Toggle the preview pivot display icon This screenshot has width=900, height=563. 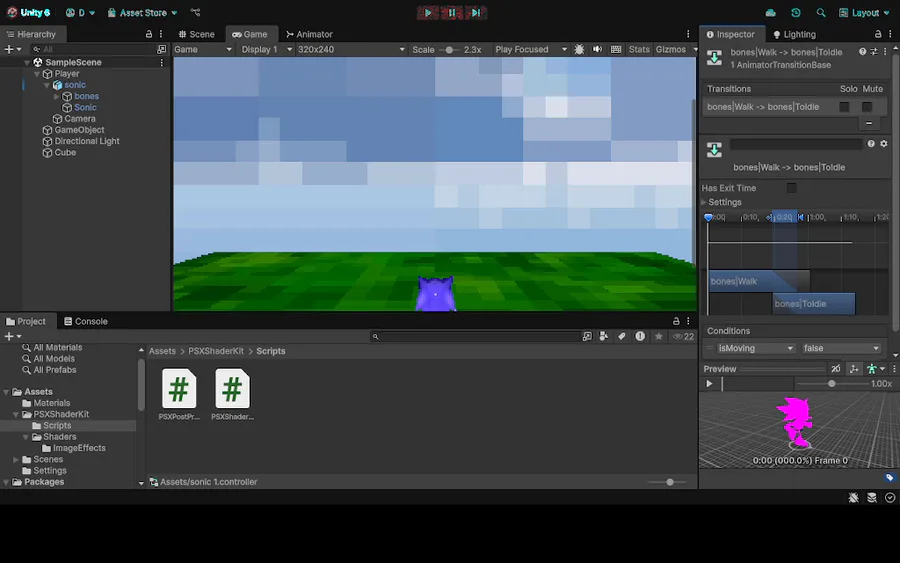854,369
